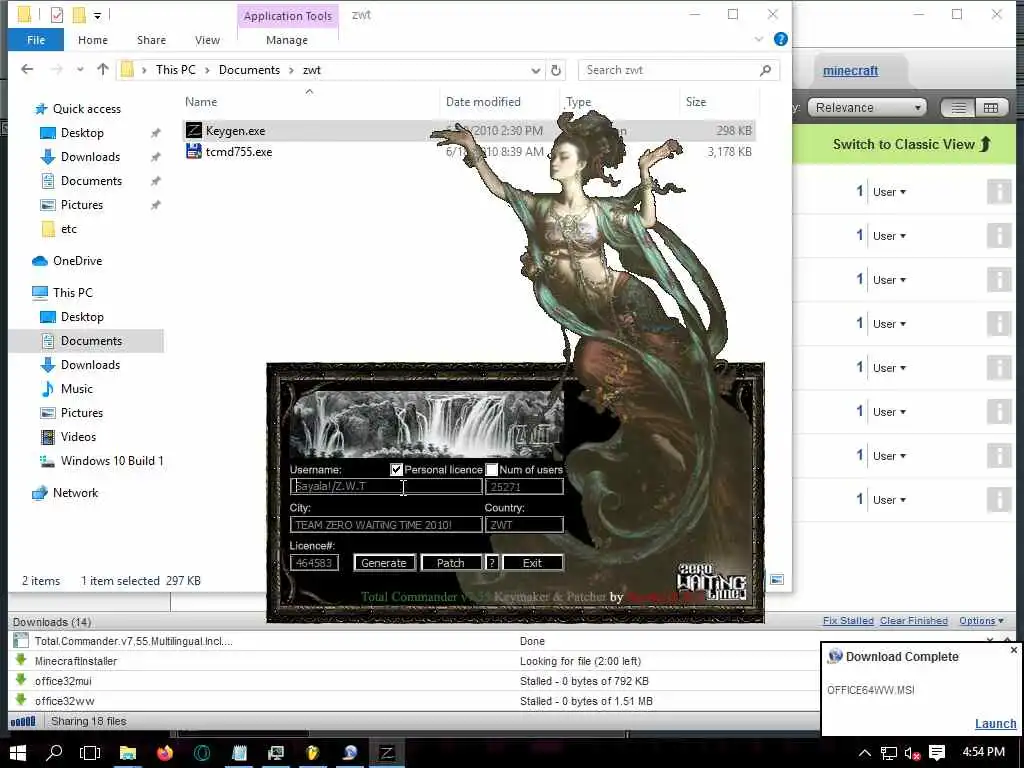Expand the This PC breadcrumb arrow
1024x768 pixels.
click(207, 70)
